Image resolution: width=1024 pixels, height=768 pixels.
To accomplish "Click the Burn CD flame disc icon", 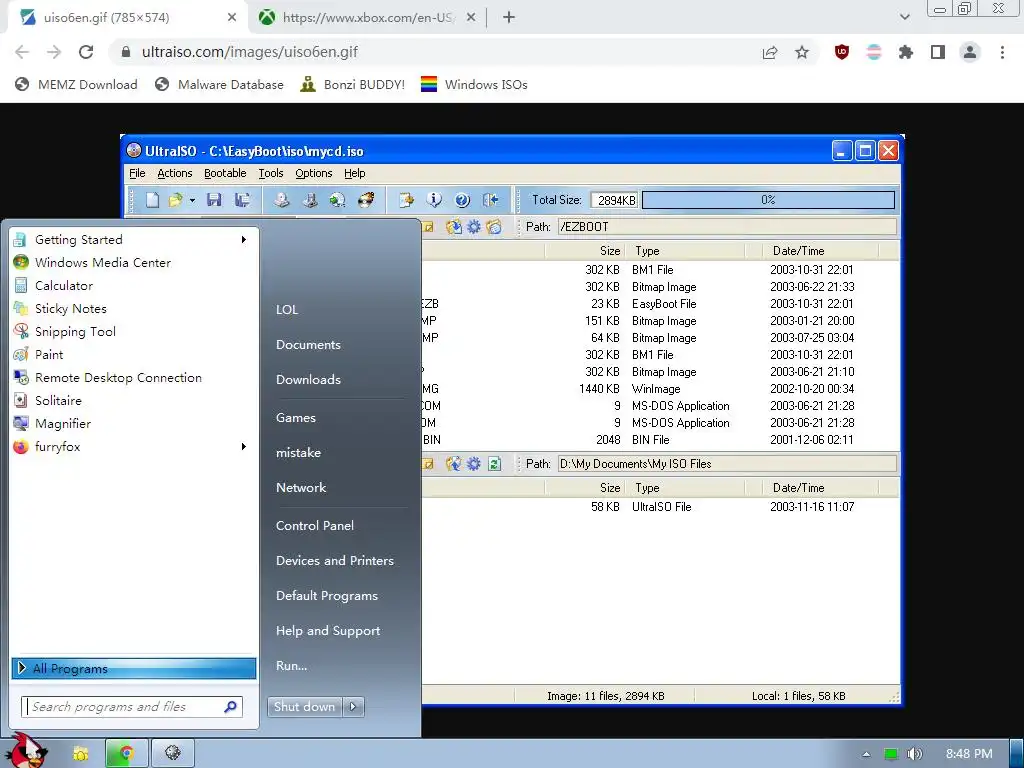I will point(366,200).
